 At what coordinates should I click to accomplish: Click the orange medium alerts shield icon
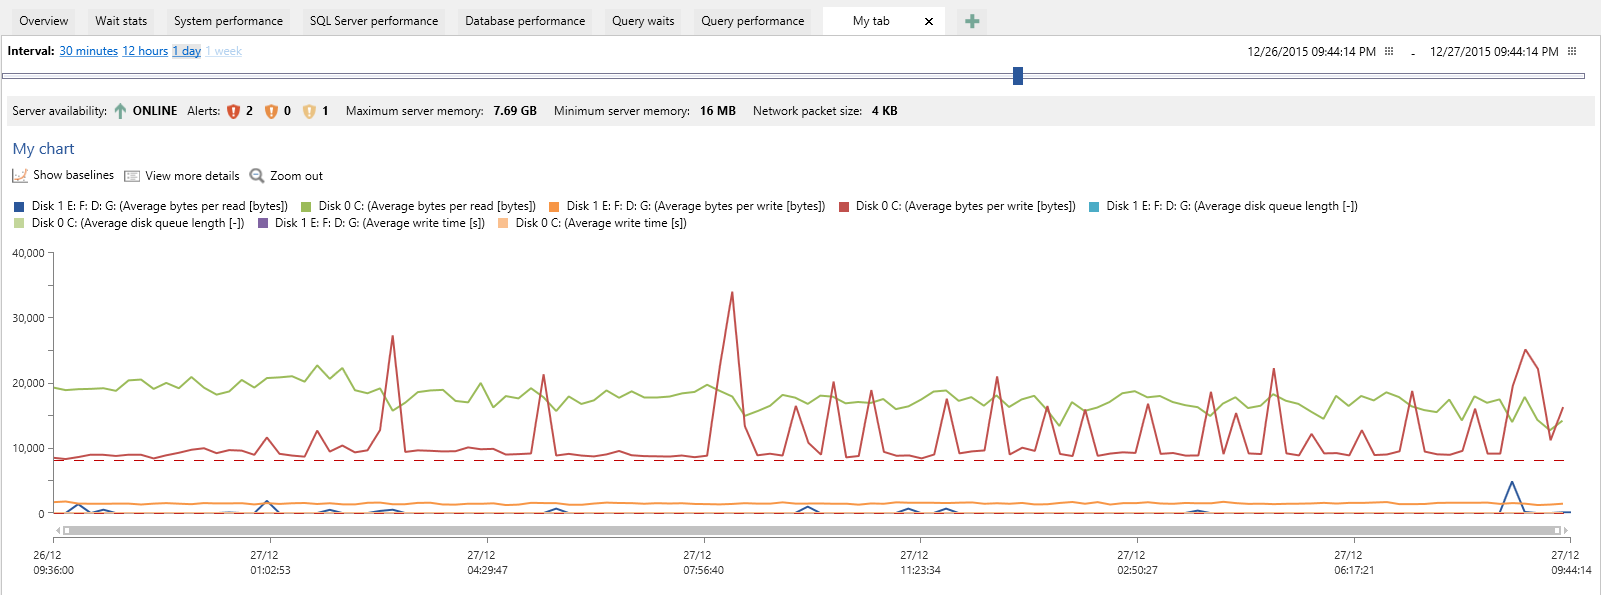coord(271,111)
